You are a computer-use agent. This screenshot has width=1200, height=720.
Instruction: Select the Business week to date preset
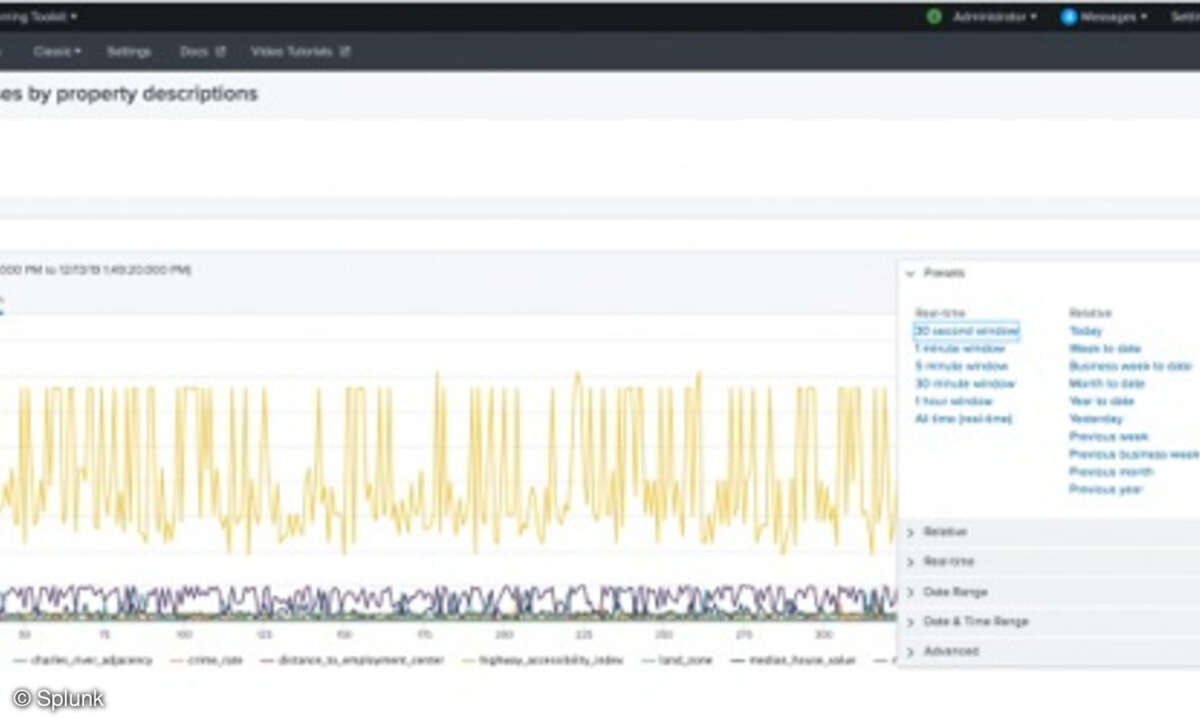(1131, 366)
